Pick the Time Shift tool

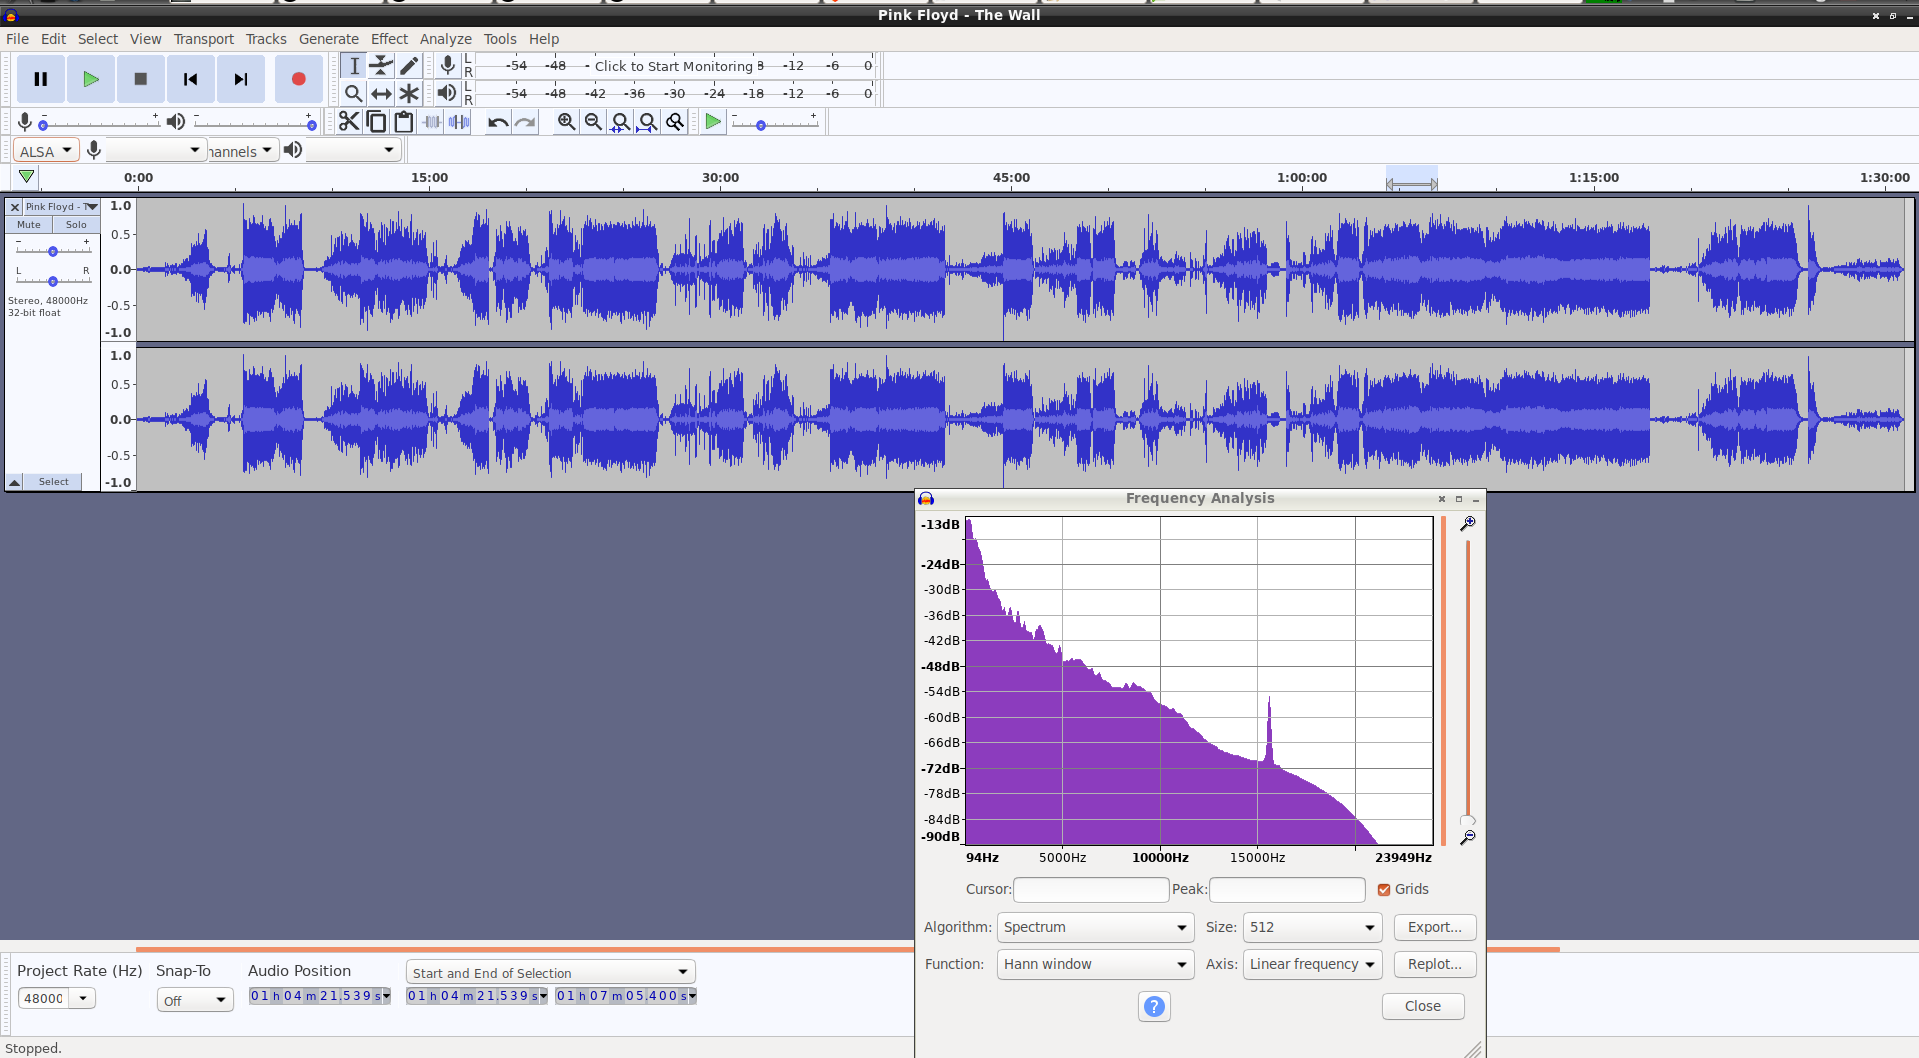(381, 93)
